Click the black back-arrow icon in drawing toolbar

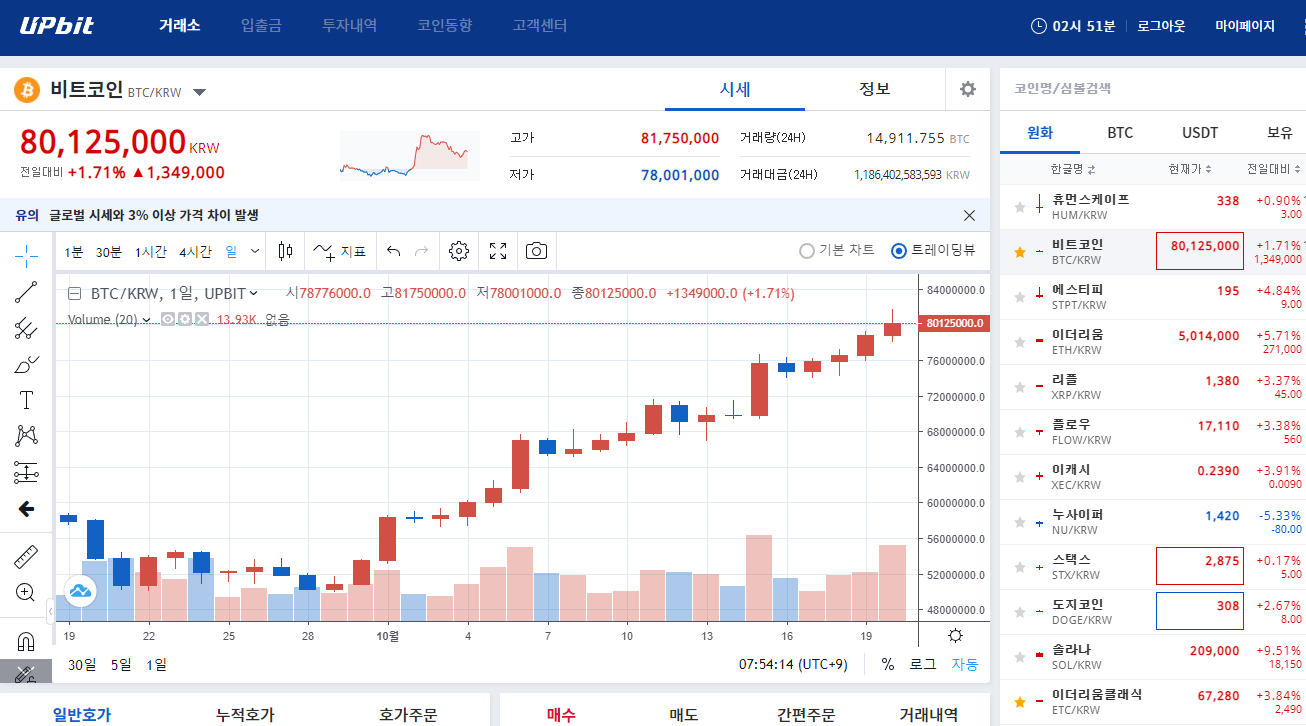point(26,509)
